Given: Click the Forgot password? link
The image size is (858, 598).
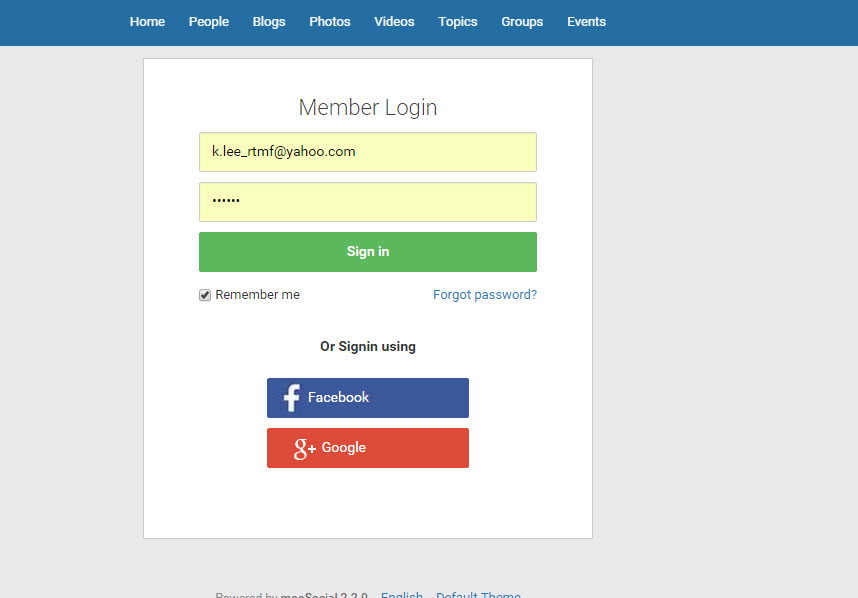Looking at the screenshot, I should coord(485,295).
